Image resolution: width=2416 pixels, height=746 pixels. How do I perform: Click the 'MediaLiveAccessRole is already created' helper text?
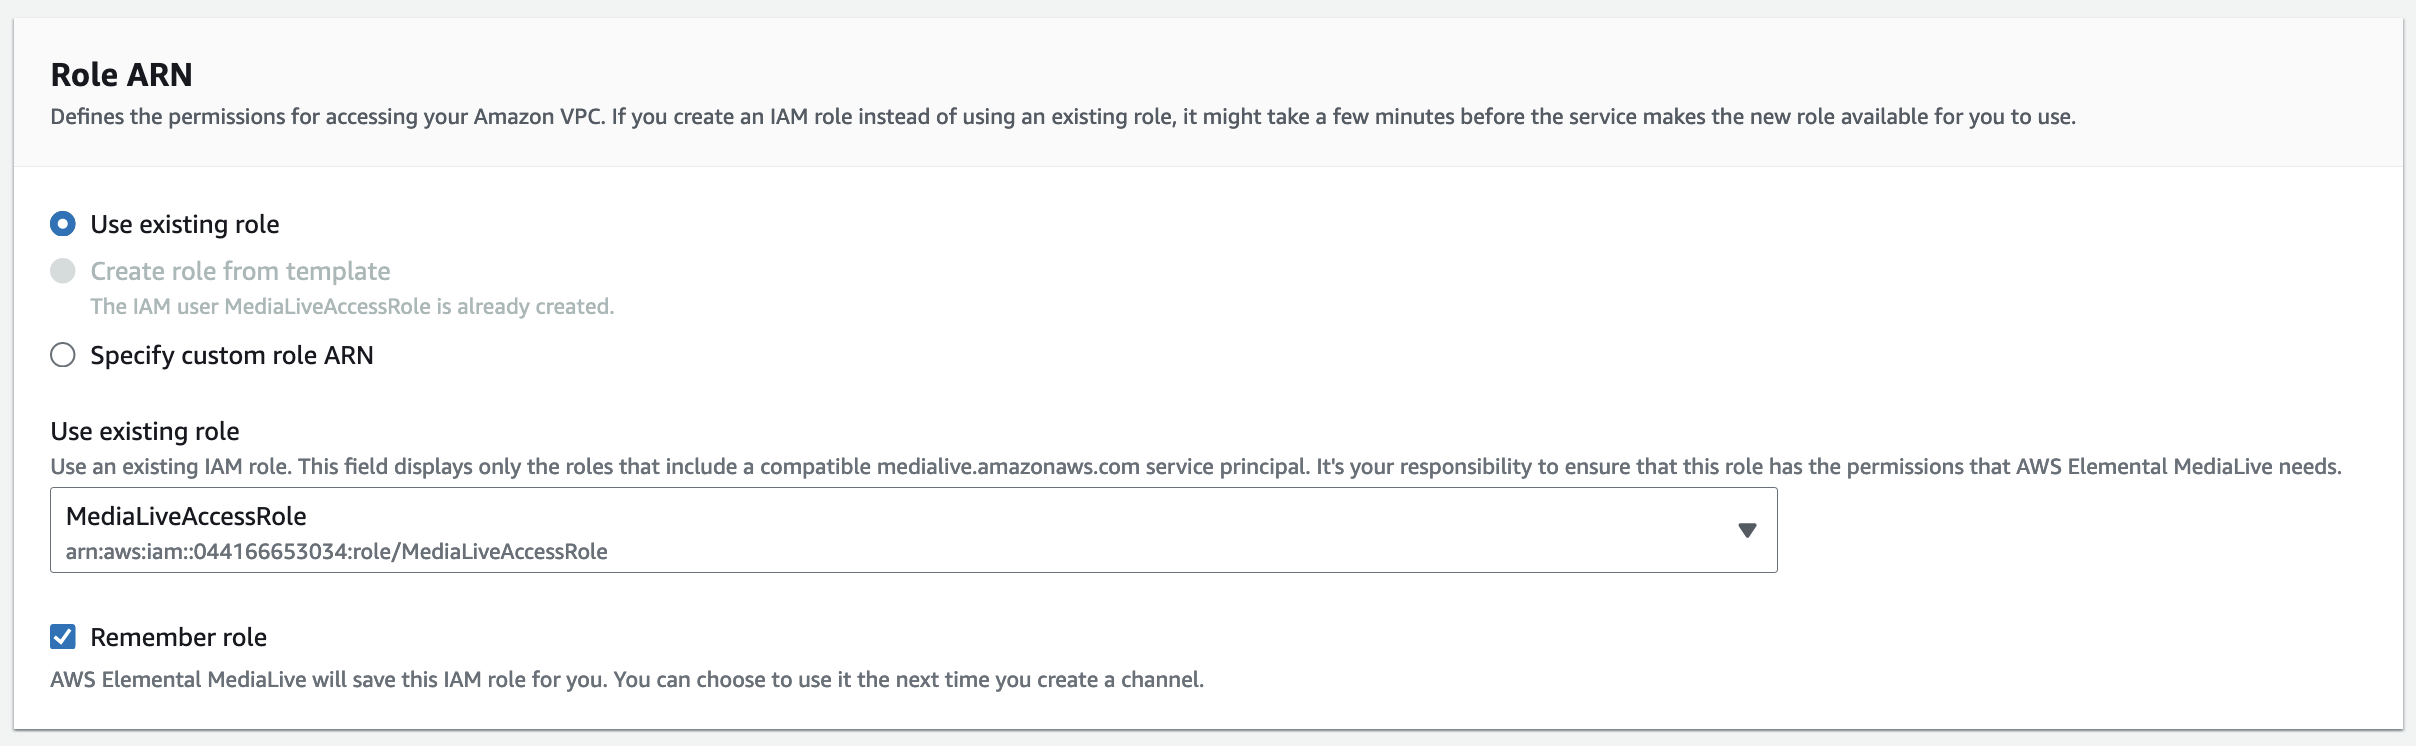point(352,307)
